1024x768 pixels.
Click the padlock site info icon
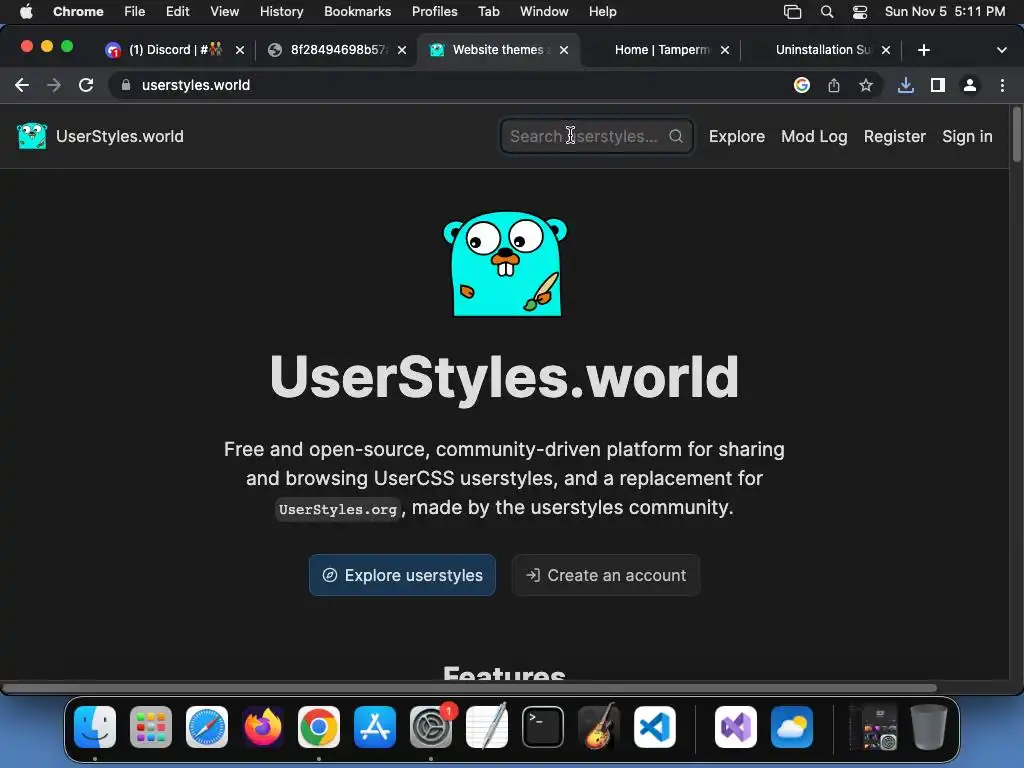126,85
